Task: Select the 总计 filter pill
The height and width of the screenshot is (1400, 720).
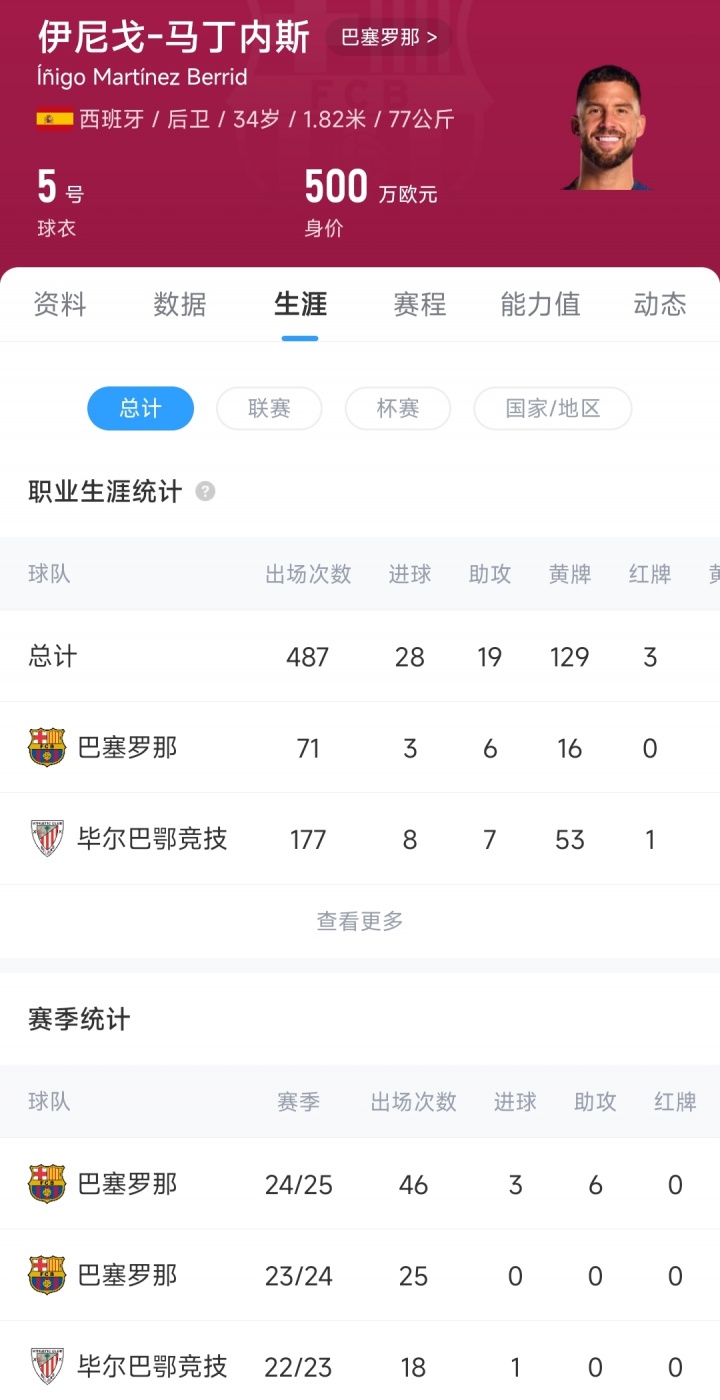Action: [140, 408]
